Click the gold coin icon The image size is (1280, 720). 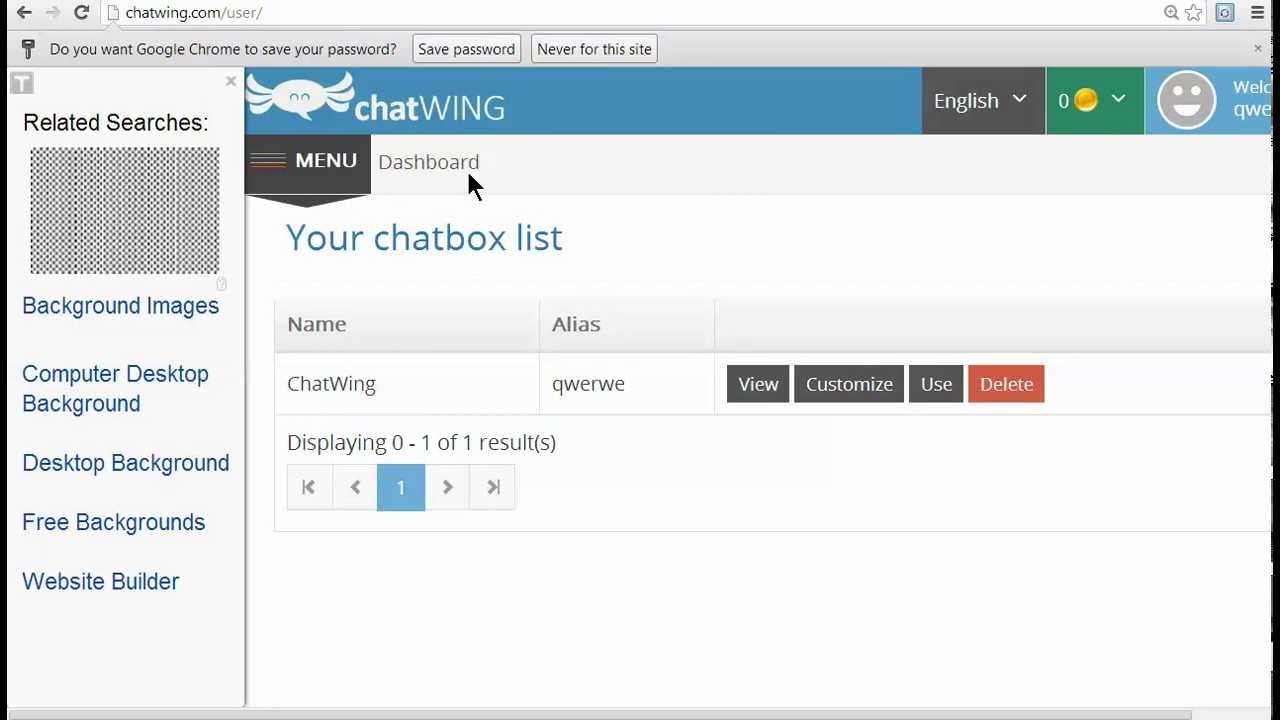click(1086, 100)
